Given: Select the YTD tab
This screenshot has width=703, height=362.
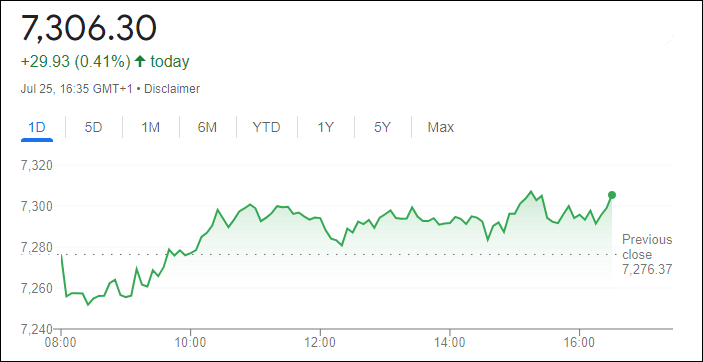Looking at the screenshot, I should pyautogui.click(x=266, y=127).
